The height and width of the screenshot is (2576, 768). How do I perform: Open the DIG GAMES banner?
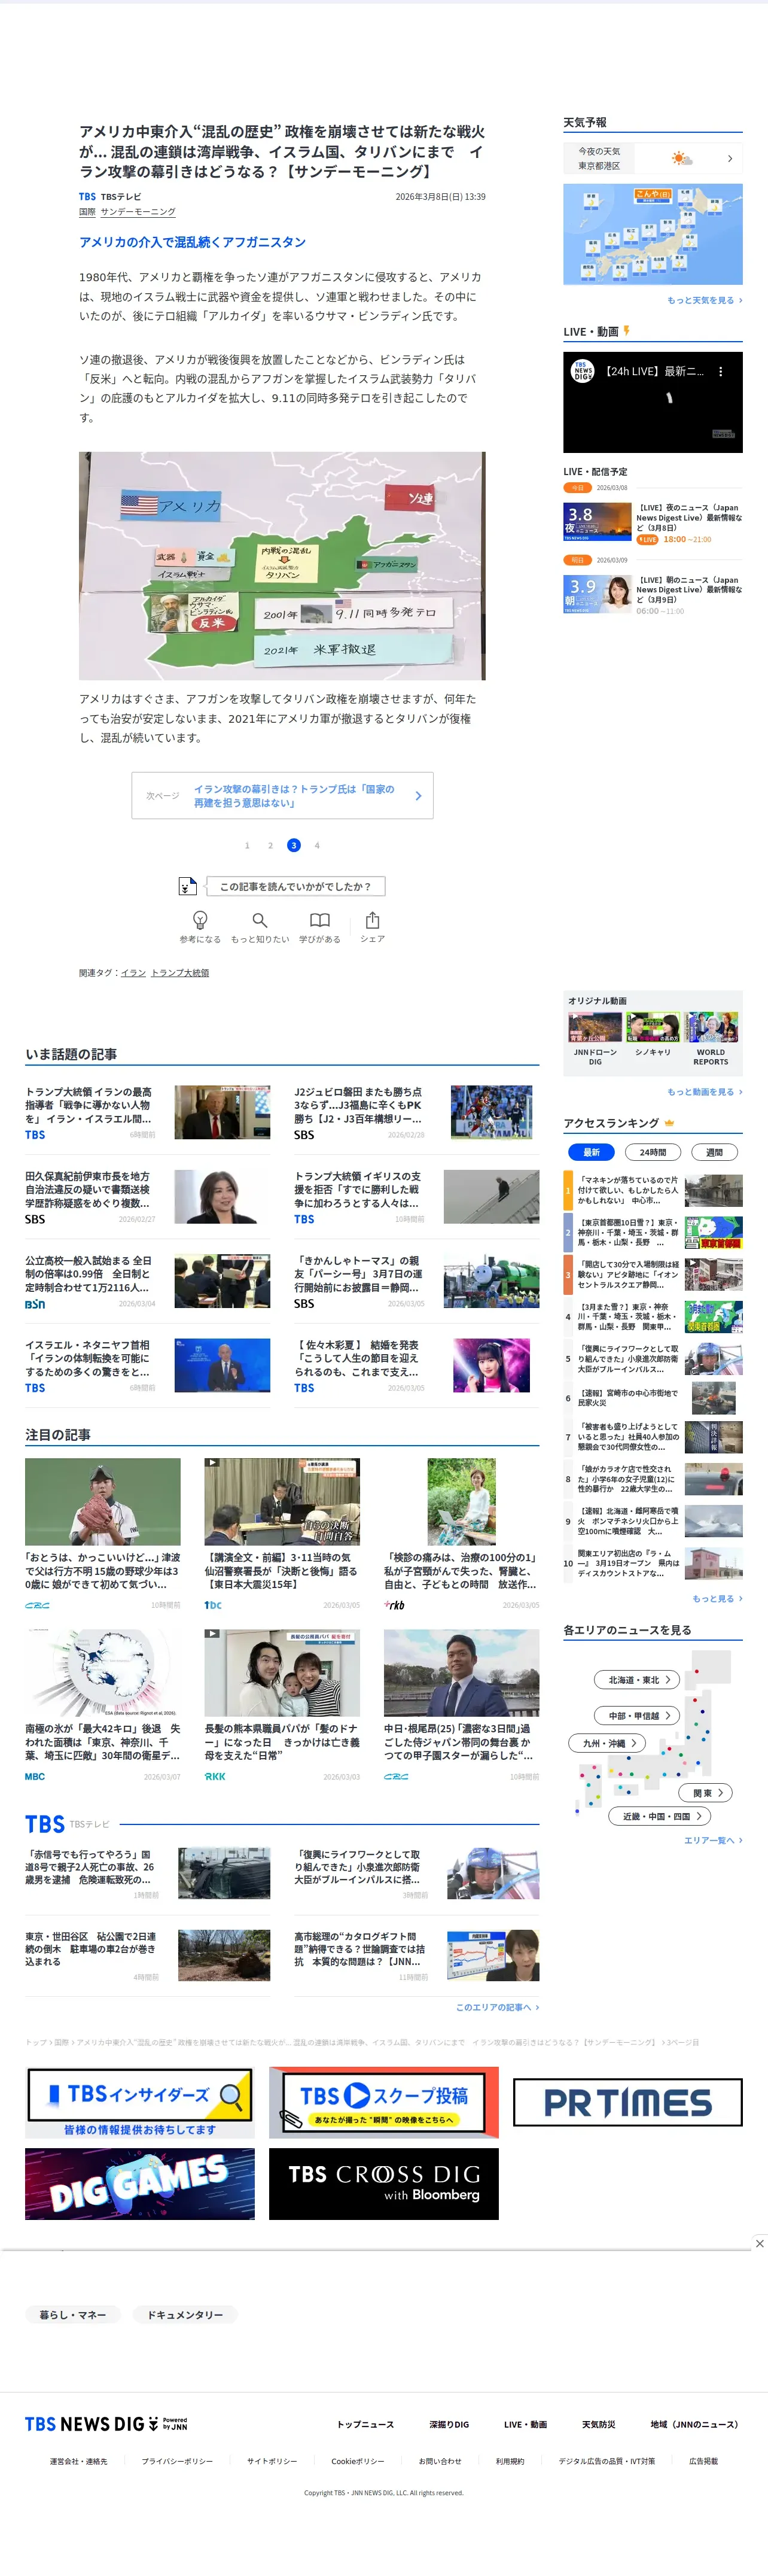pyautogui.click(x=140, y=2184)
